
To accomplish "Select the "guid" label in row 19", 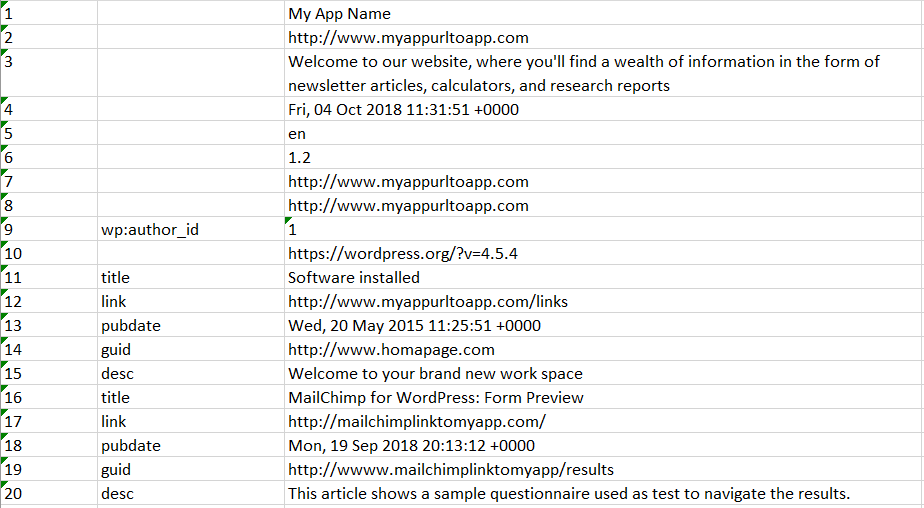I will [x=116, y=470].
